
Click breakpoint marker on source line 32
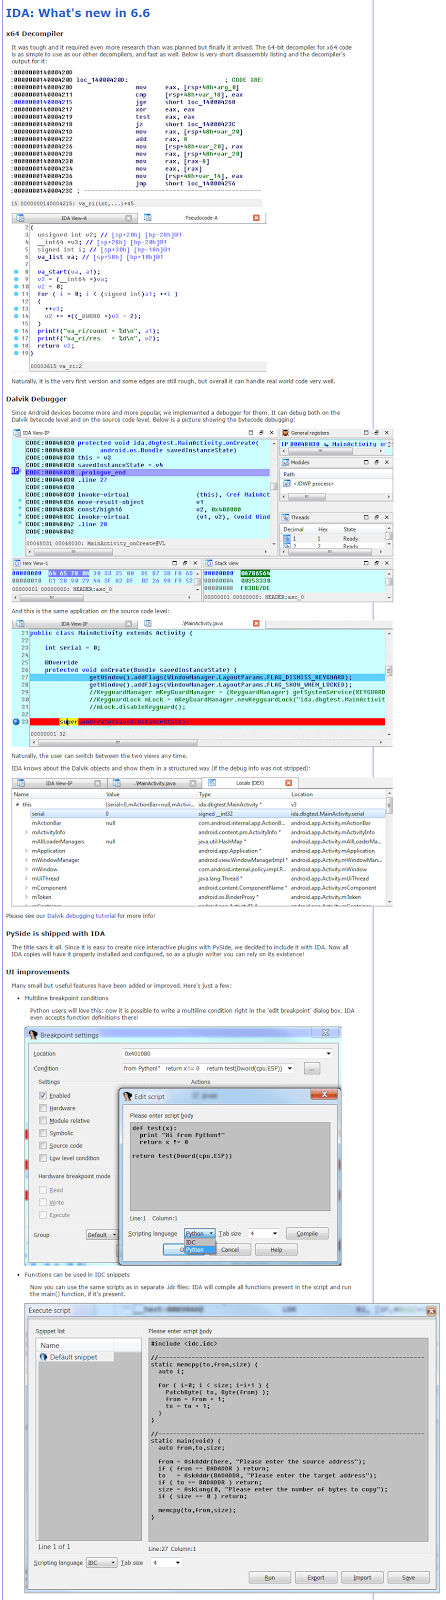[x=17, y=720]
